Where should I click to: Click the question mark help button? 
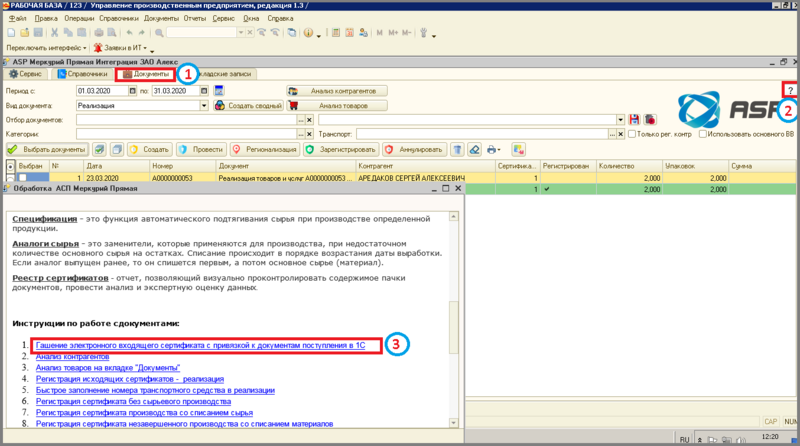790,90
